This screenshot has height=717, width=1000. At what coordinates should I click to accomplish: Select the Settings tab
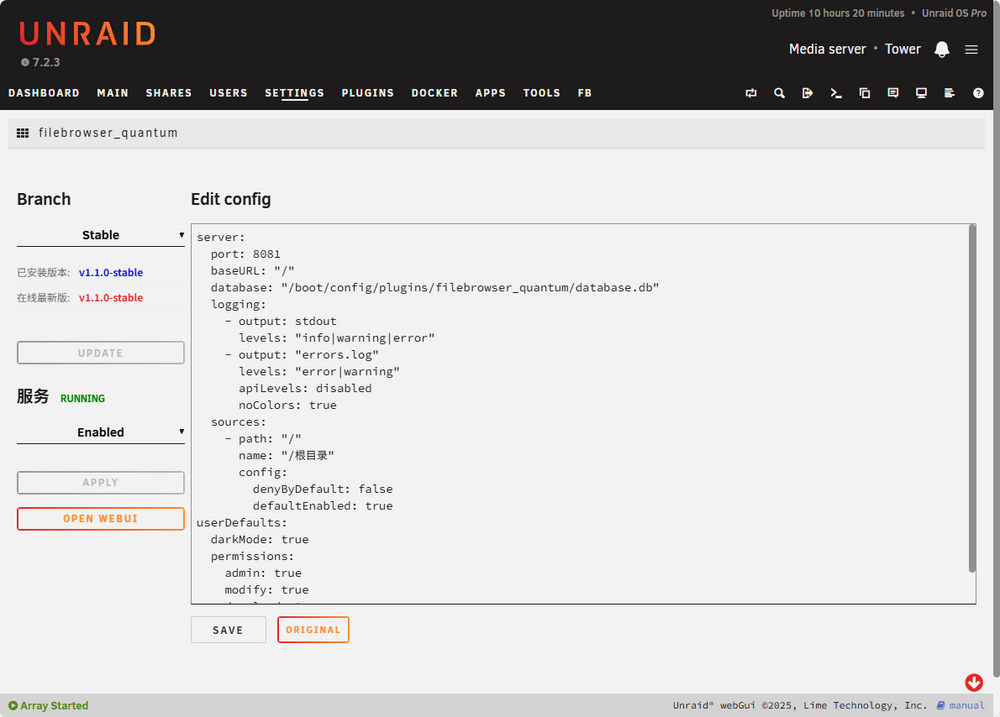coord(295,93)
